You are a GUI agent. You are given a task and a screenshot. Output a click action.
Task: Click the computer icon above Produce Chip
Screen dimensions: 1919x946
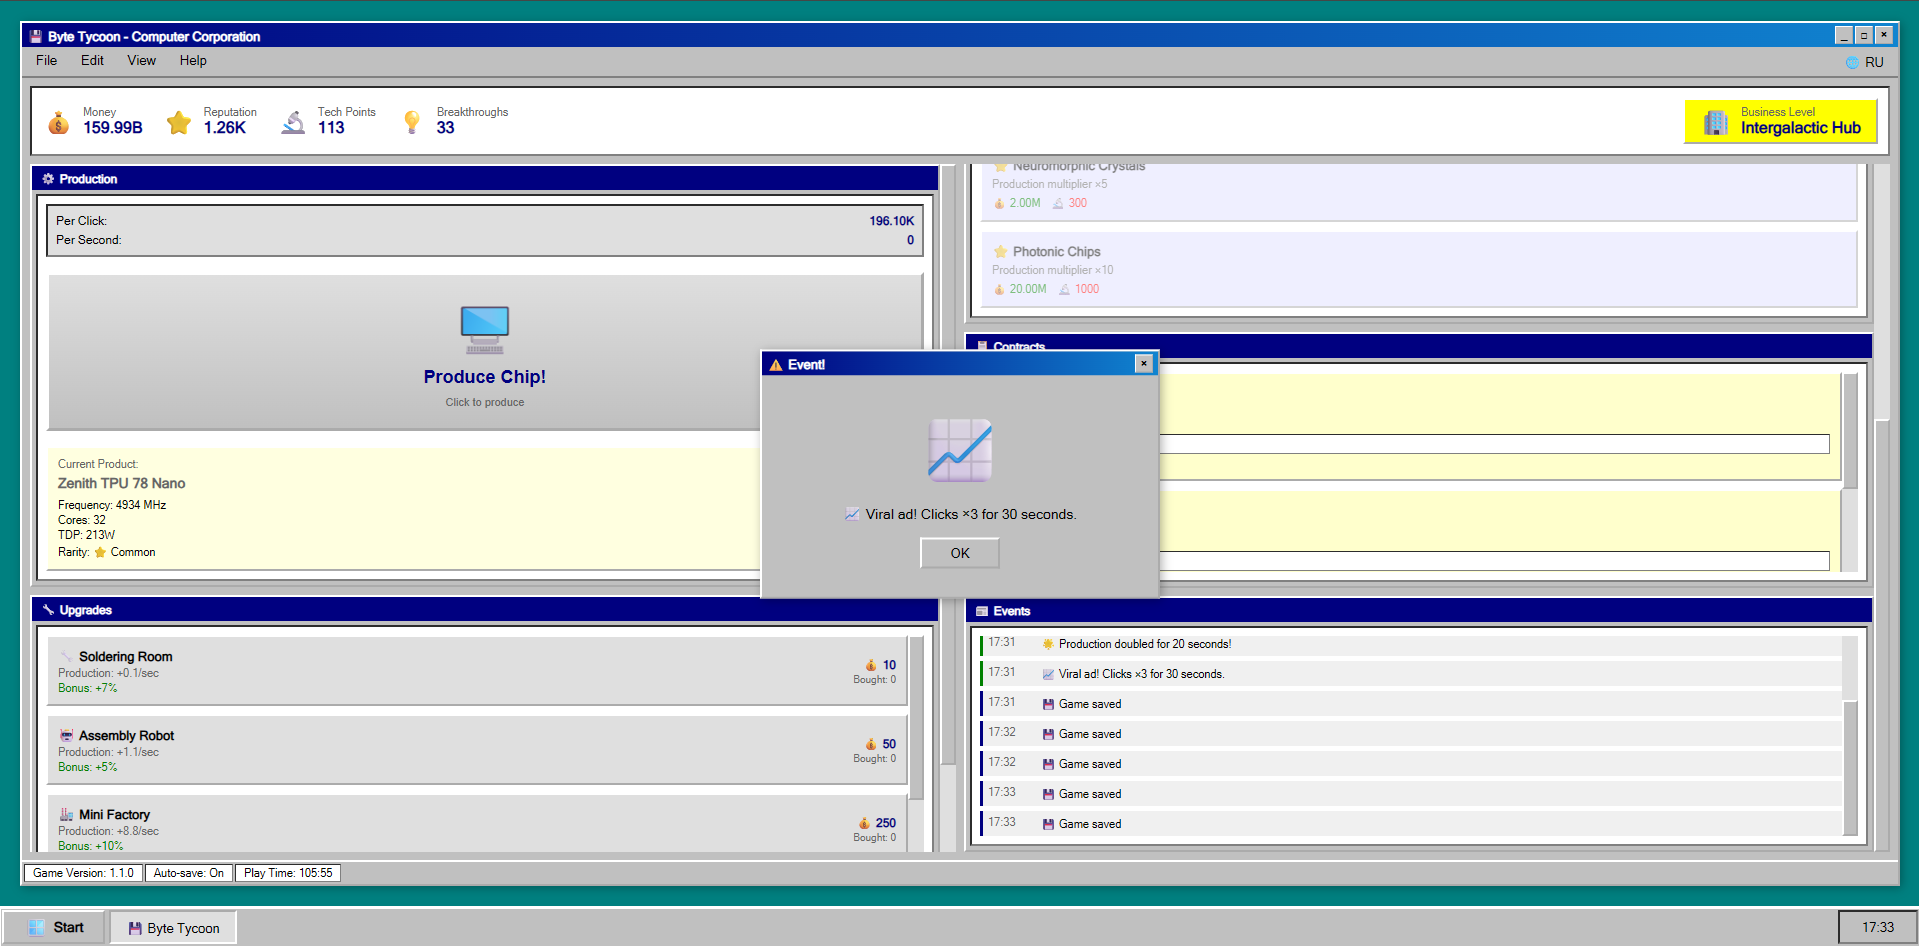click(483, 330)
